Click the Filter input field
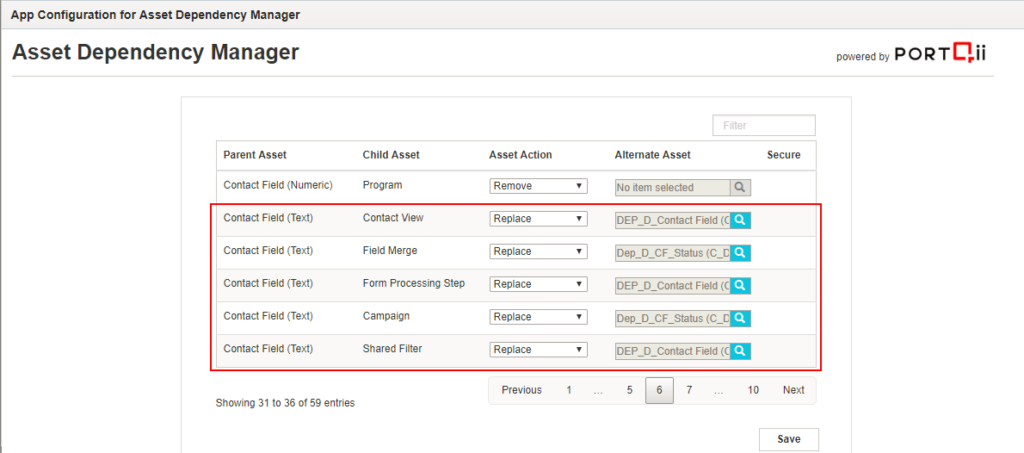 pyautogui.click(x=764, y=126)
